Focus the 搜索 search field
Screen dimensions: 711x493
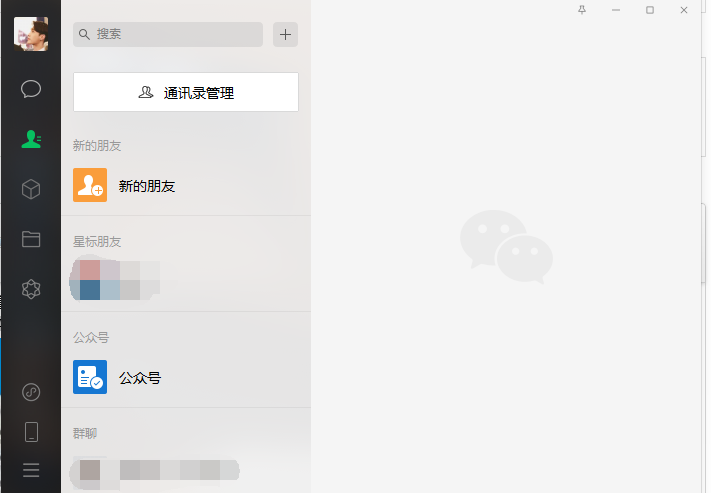[x=168, y=34]
